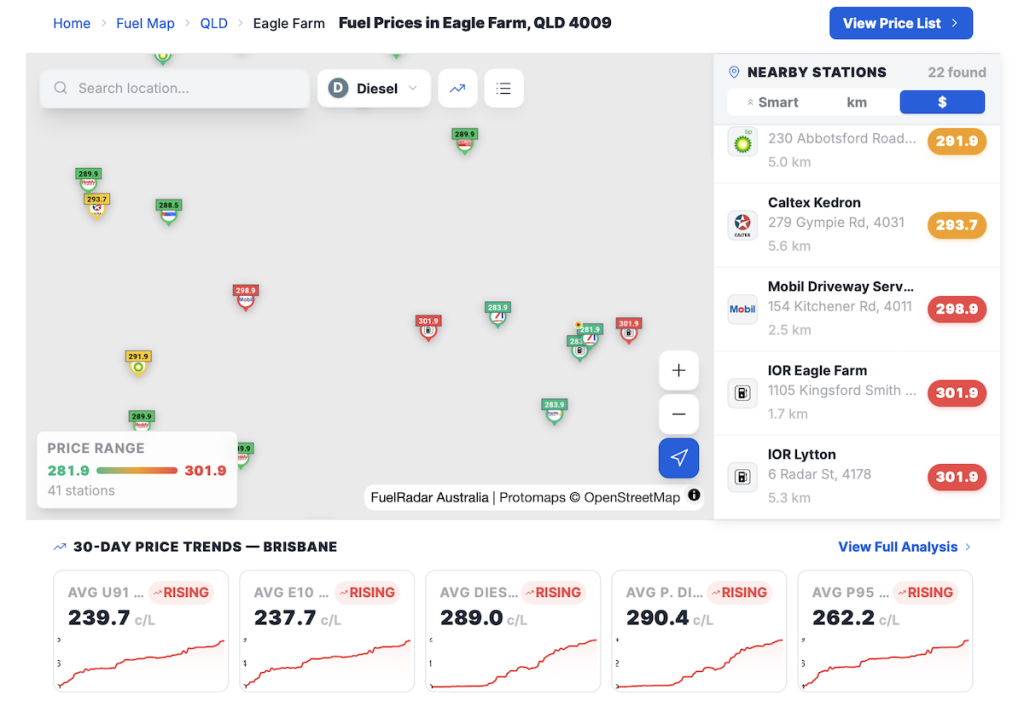Click the yellow 291.9 BP map marker
The image size is (1024, 701).
click(138, 362)
